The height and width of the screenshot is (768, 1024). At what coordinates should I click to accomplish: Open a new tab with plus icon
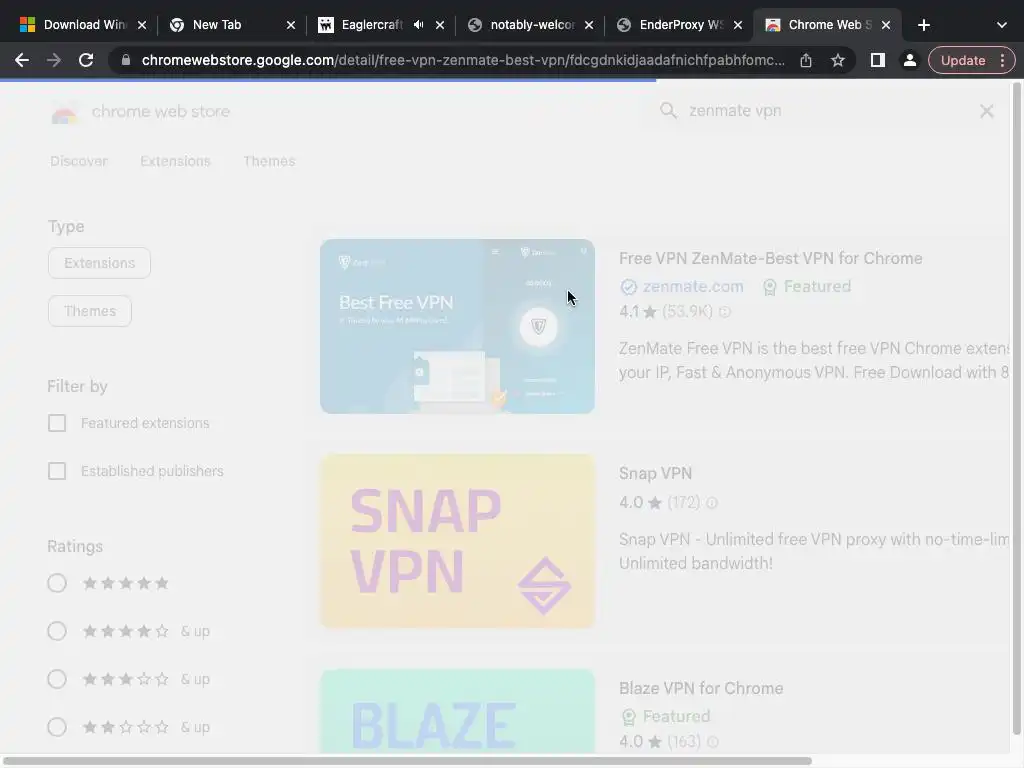tap(923, 25)
